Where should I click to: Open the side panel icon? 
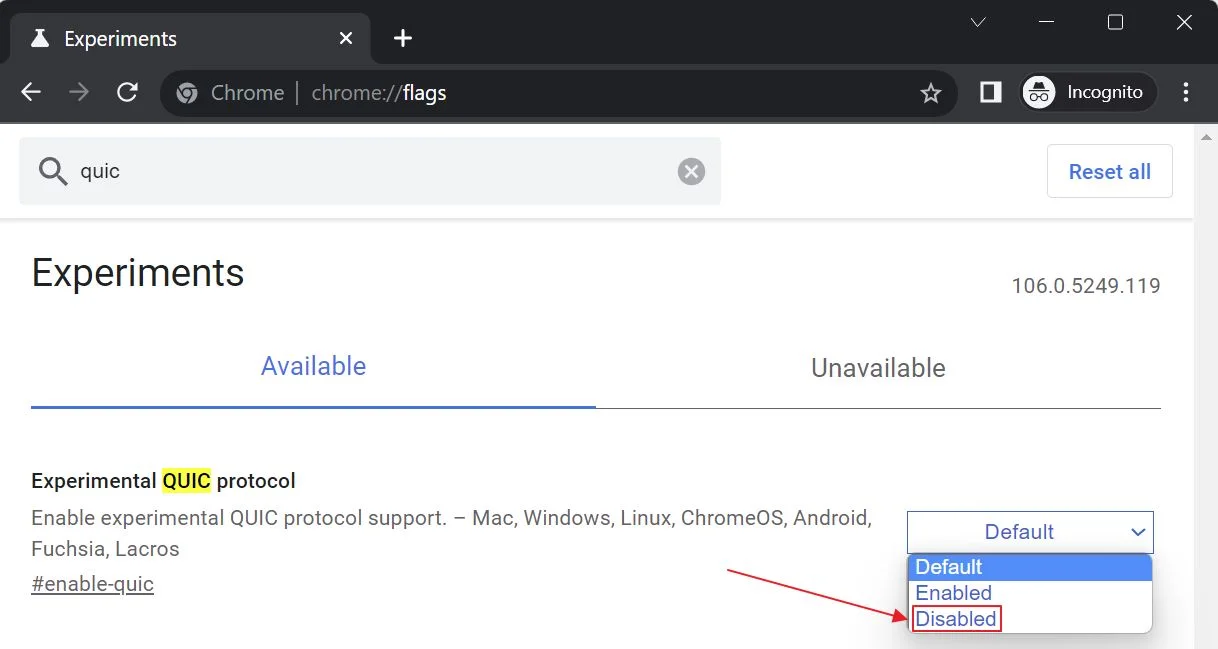[990, 93]
